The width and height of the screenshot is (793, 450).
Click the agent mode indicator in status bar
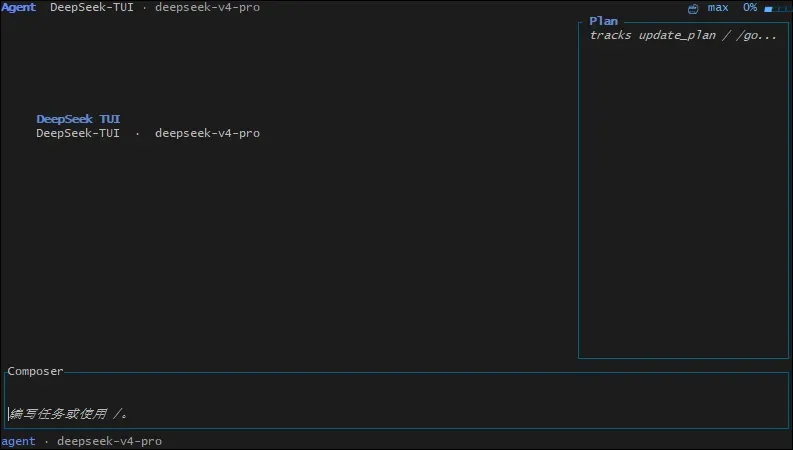coord(18,441)
